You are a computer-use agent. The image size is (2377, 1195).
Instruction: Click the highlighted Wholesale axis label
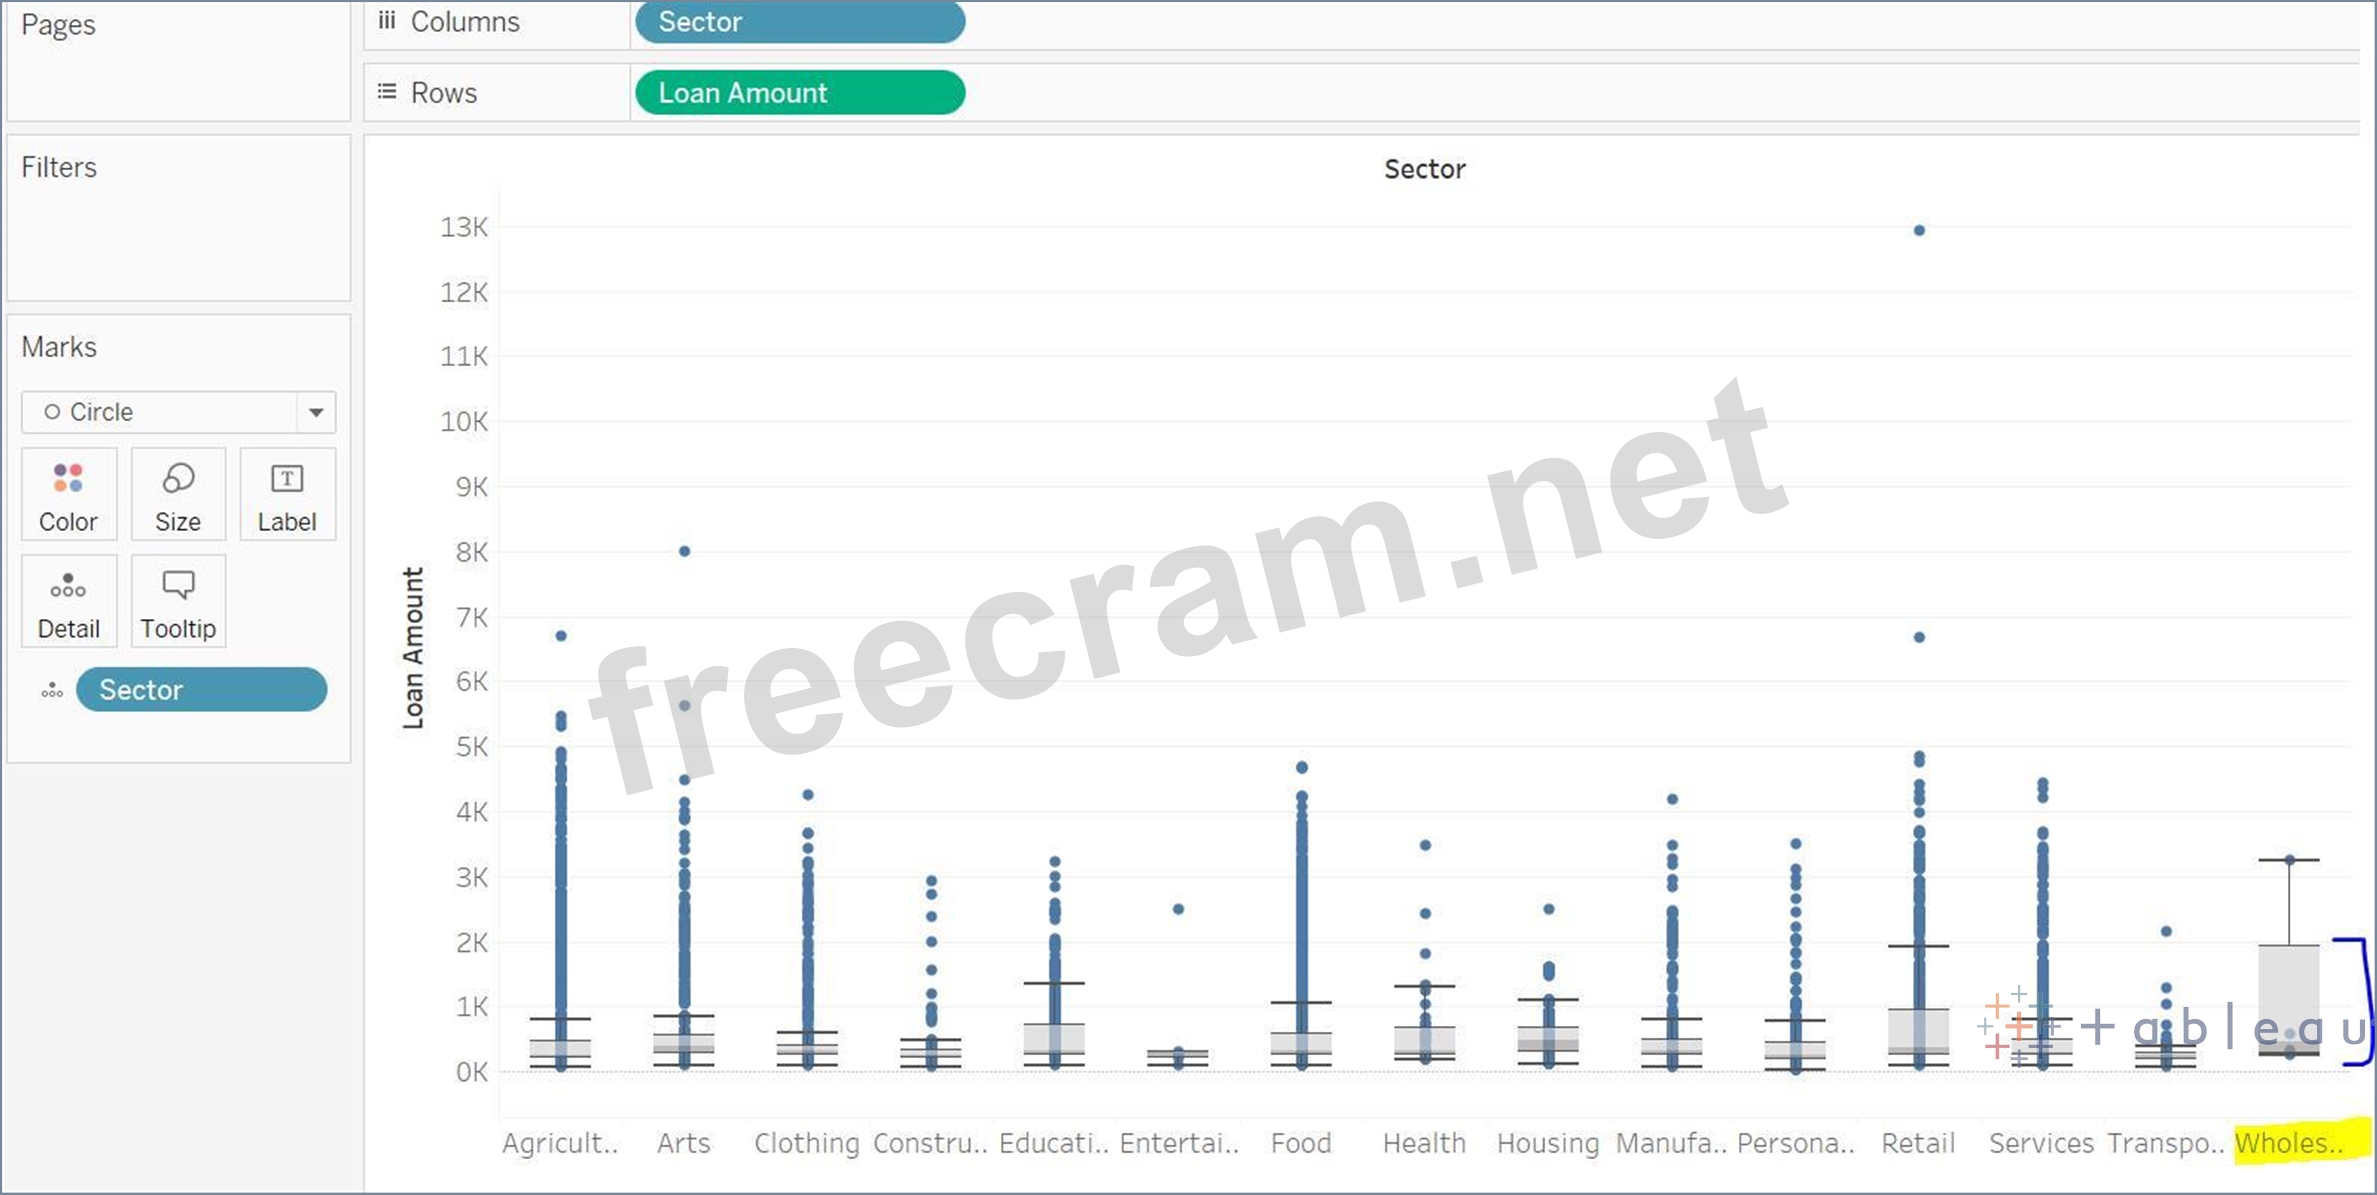click(x=2290, y=1143)
